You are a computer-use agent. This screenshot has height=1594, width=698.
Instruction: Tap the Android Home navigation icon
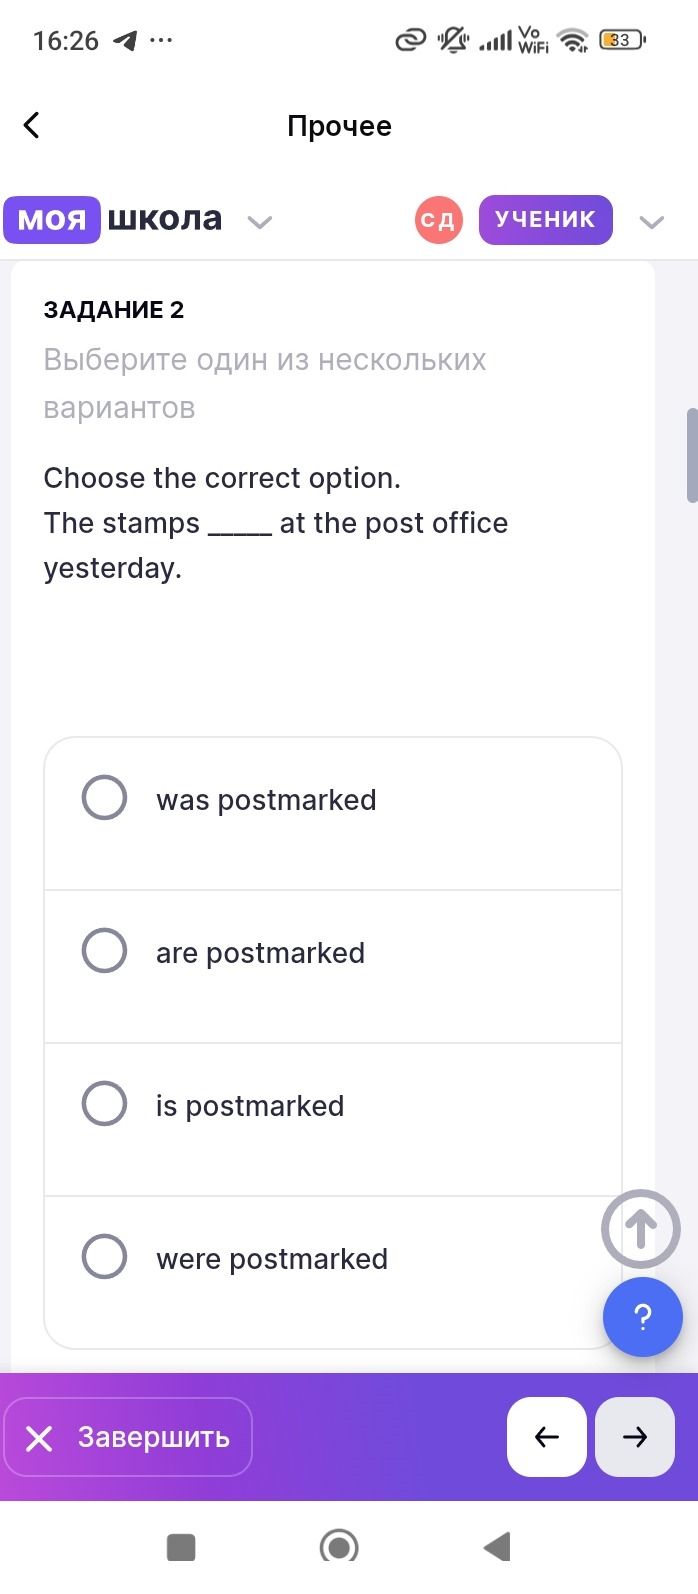point(339,1547)
